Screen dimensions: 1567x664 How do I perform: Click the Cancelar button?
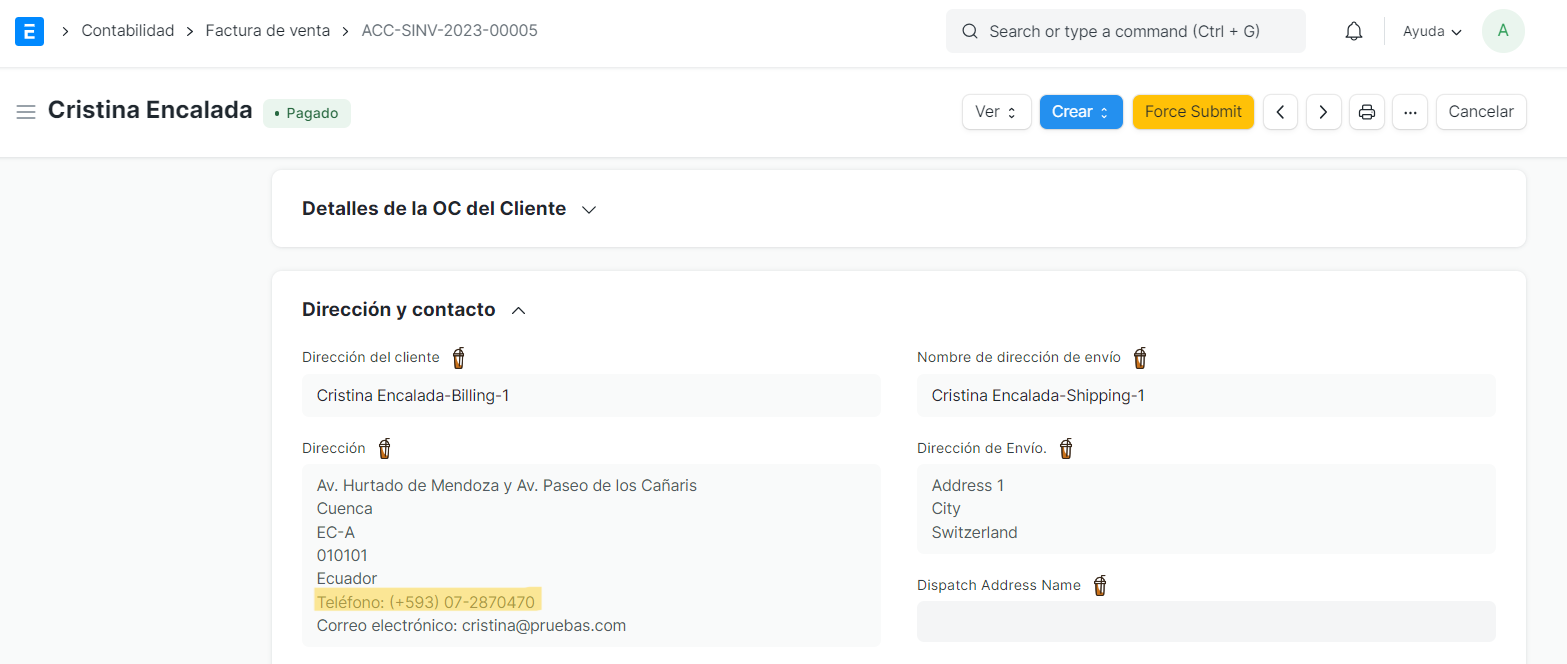(1480, 112)
